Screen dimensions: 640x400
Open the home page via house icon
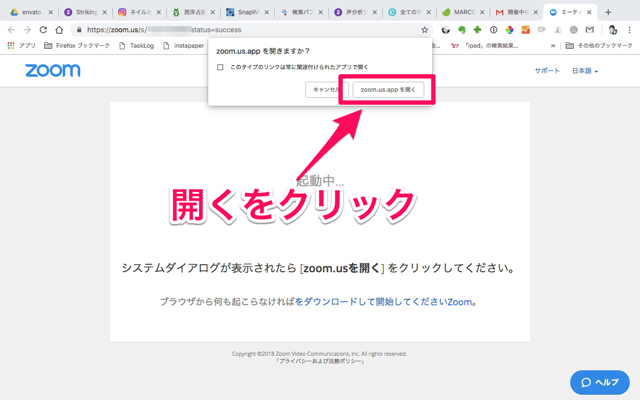click(x=59, y=30)
